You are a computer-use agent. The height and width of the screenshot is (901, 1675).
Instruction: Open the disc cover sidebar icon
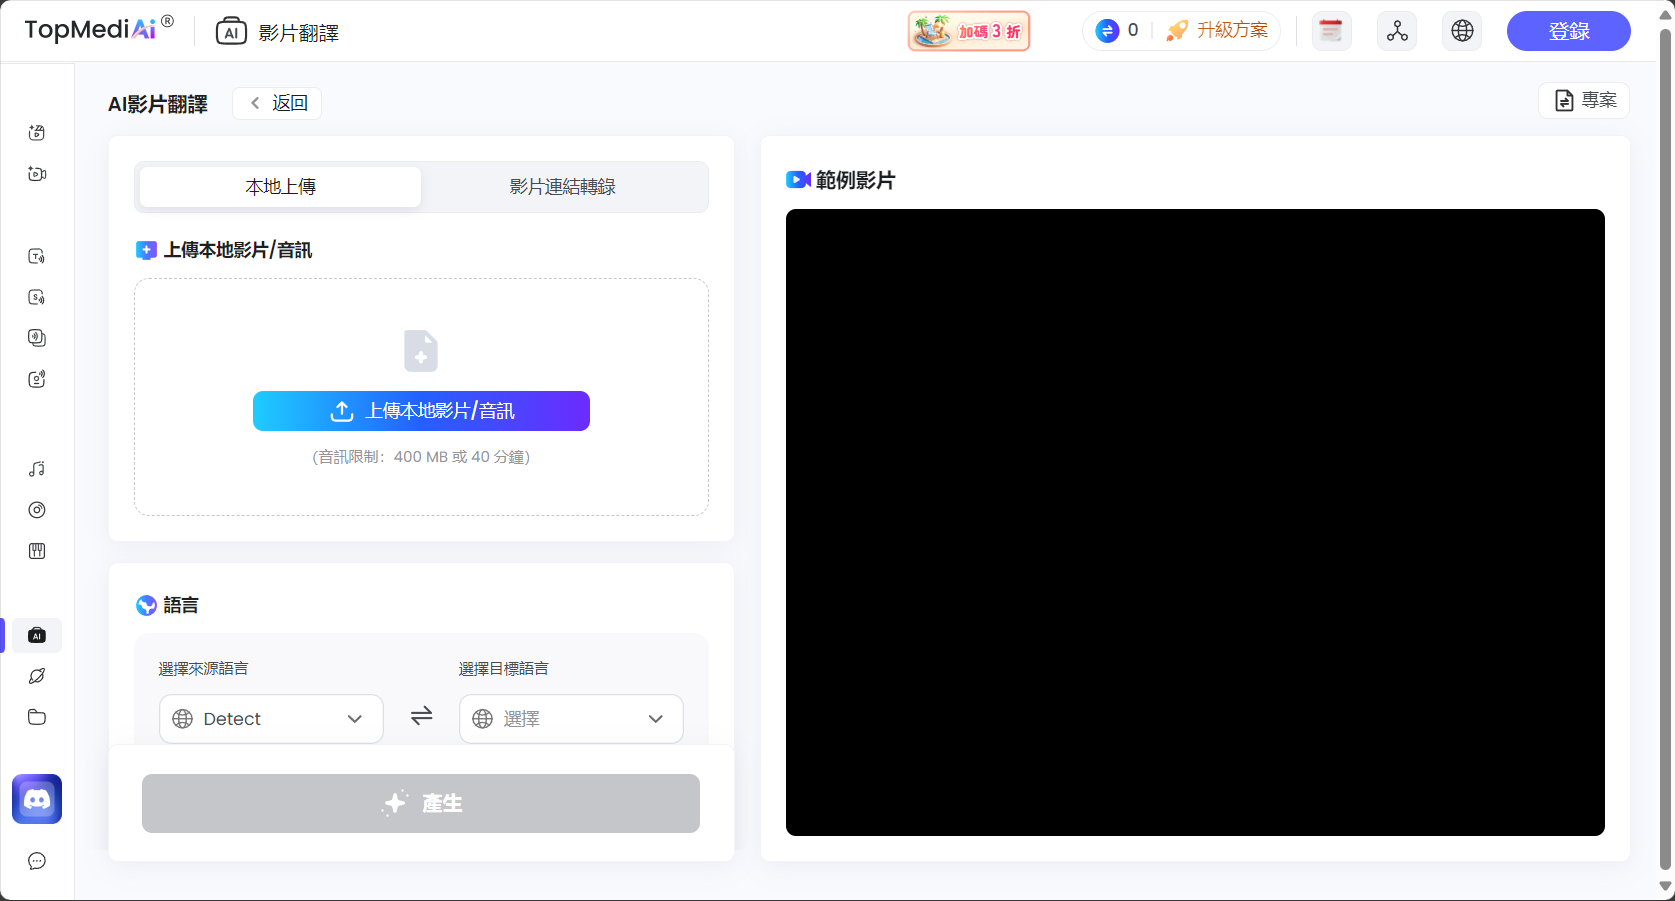(x=37, y=510)
